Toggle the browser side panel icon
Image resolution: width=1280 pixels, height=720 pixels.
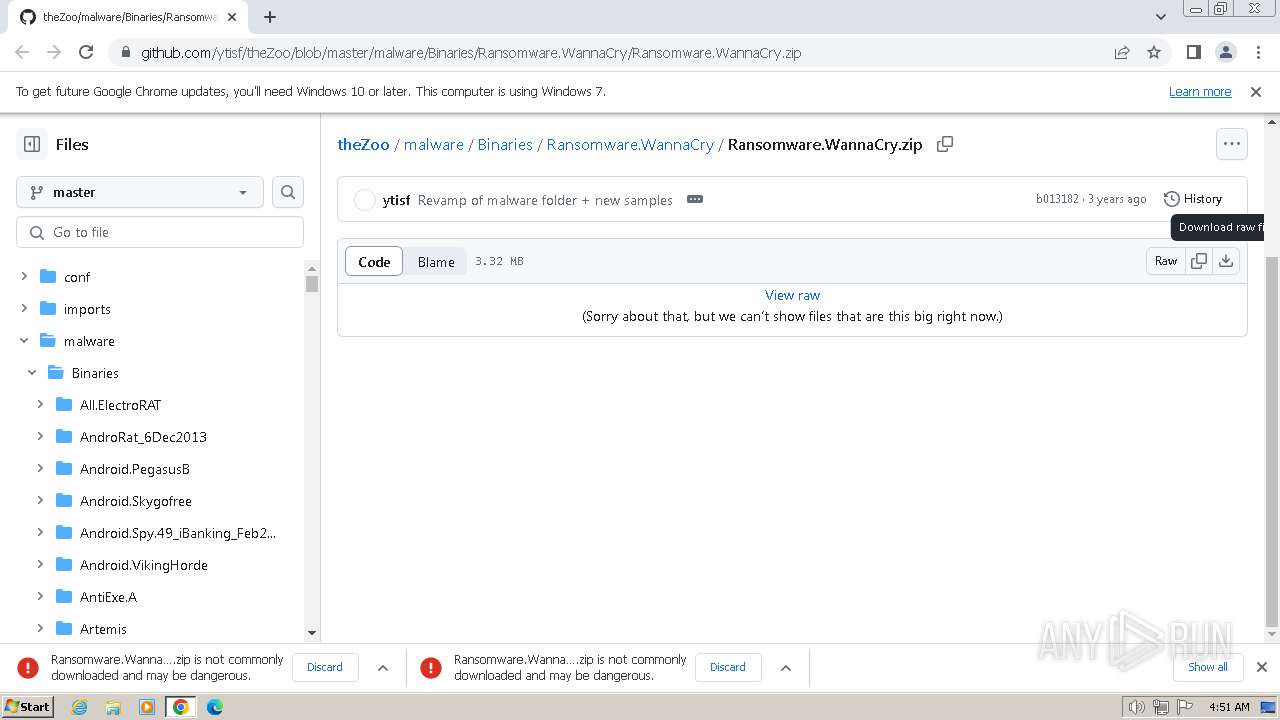coord(1193,52)
